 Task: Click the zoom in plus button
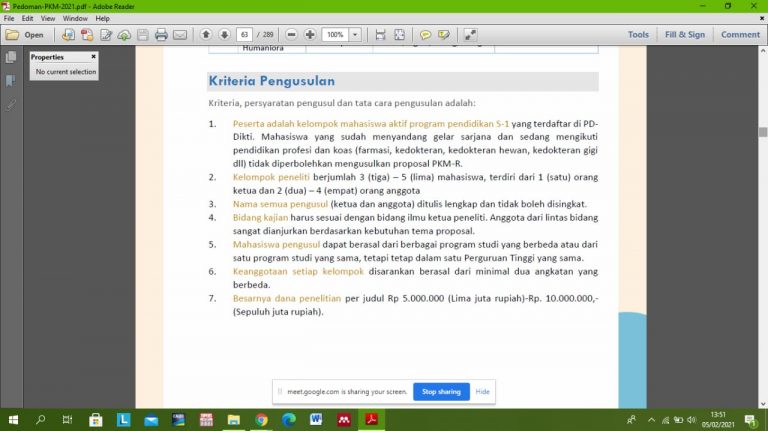[x=310, y=35]
